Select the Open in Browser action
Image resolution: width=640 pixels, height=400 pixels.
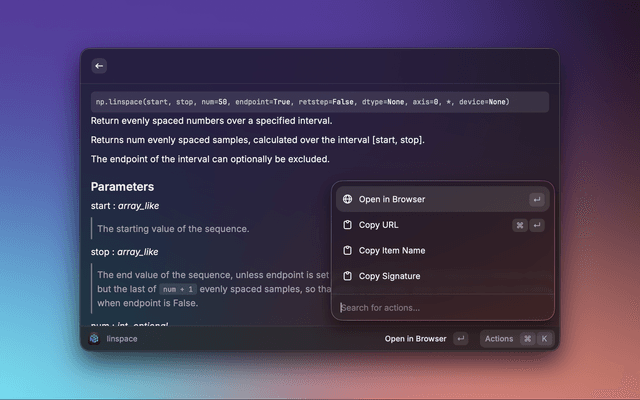392,199
